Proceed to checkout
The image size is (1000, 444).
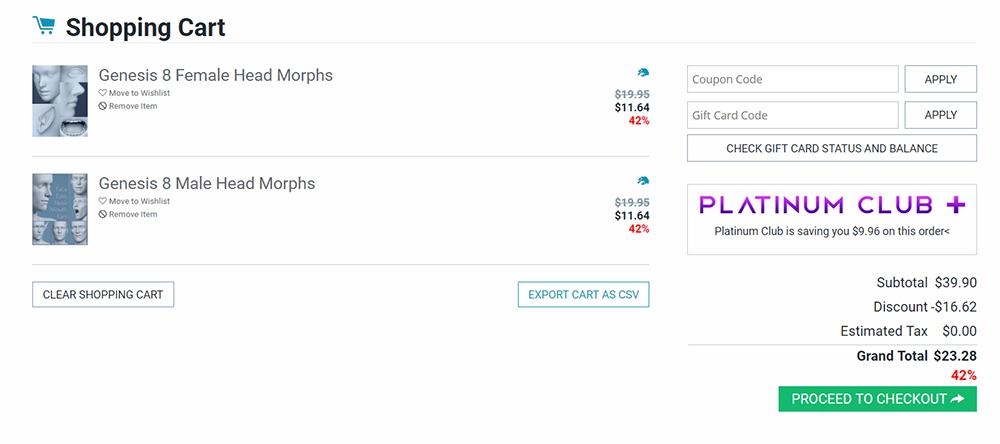877,399
